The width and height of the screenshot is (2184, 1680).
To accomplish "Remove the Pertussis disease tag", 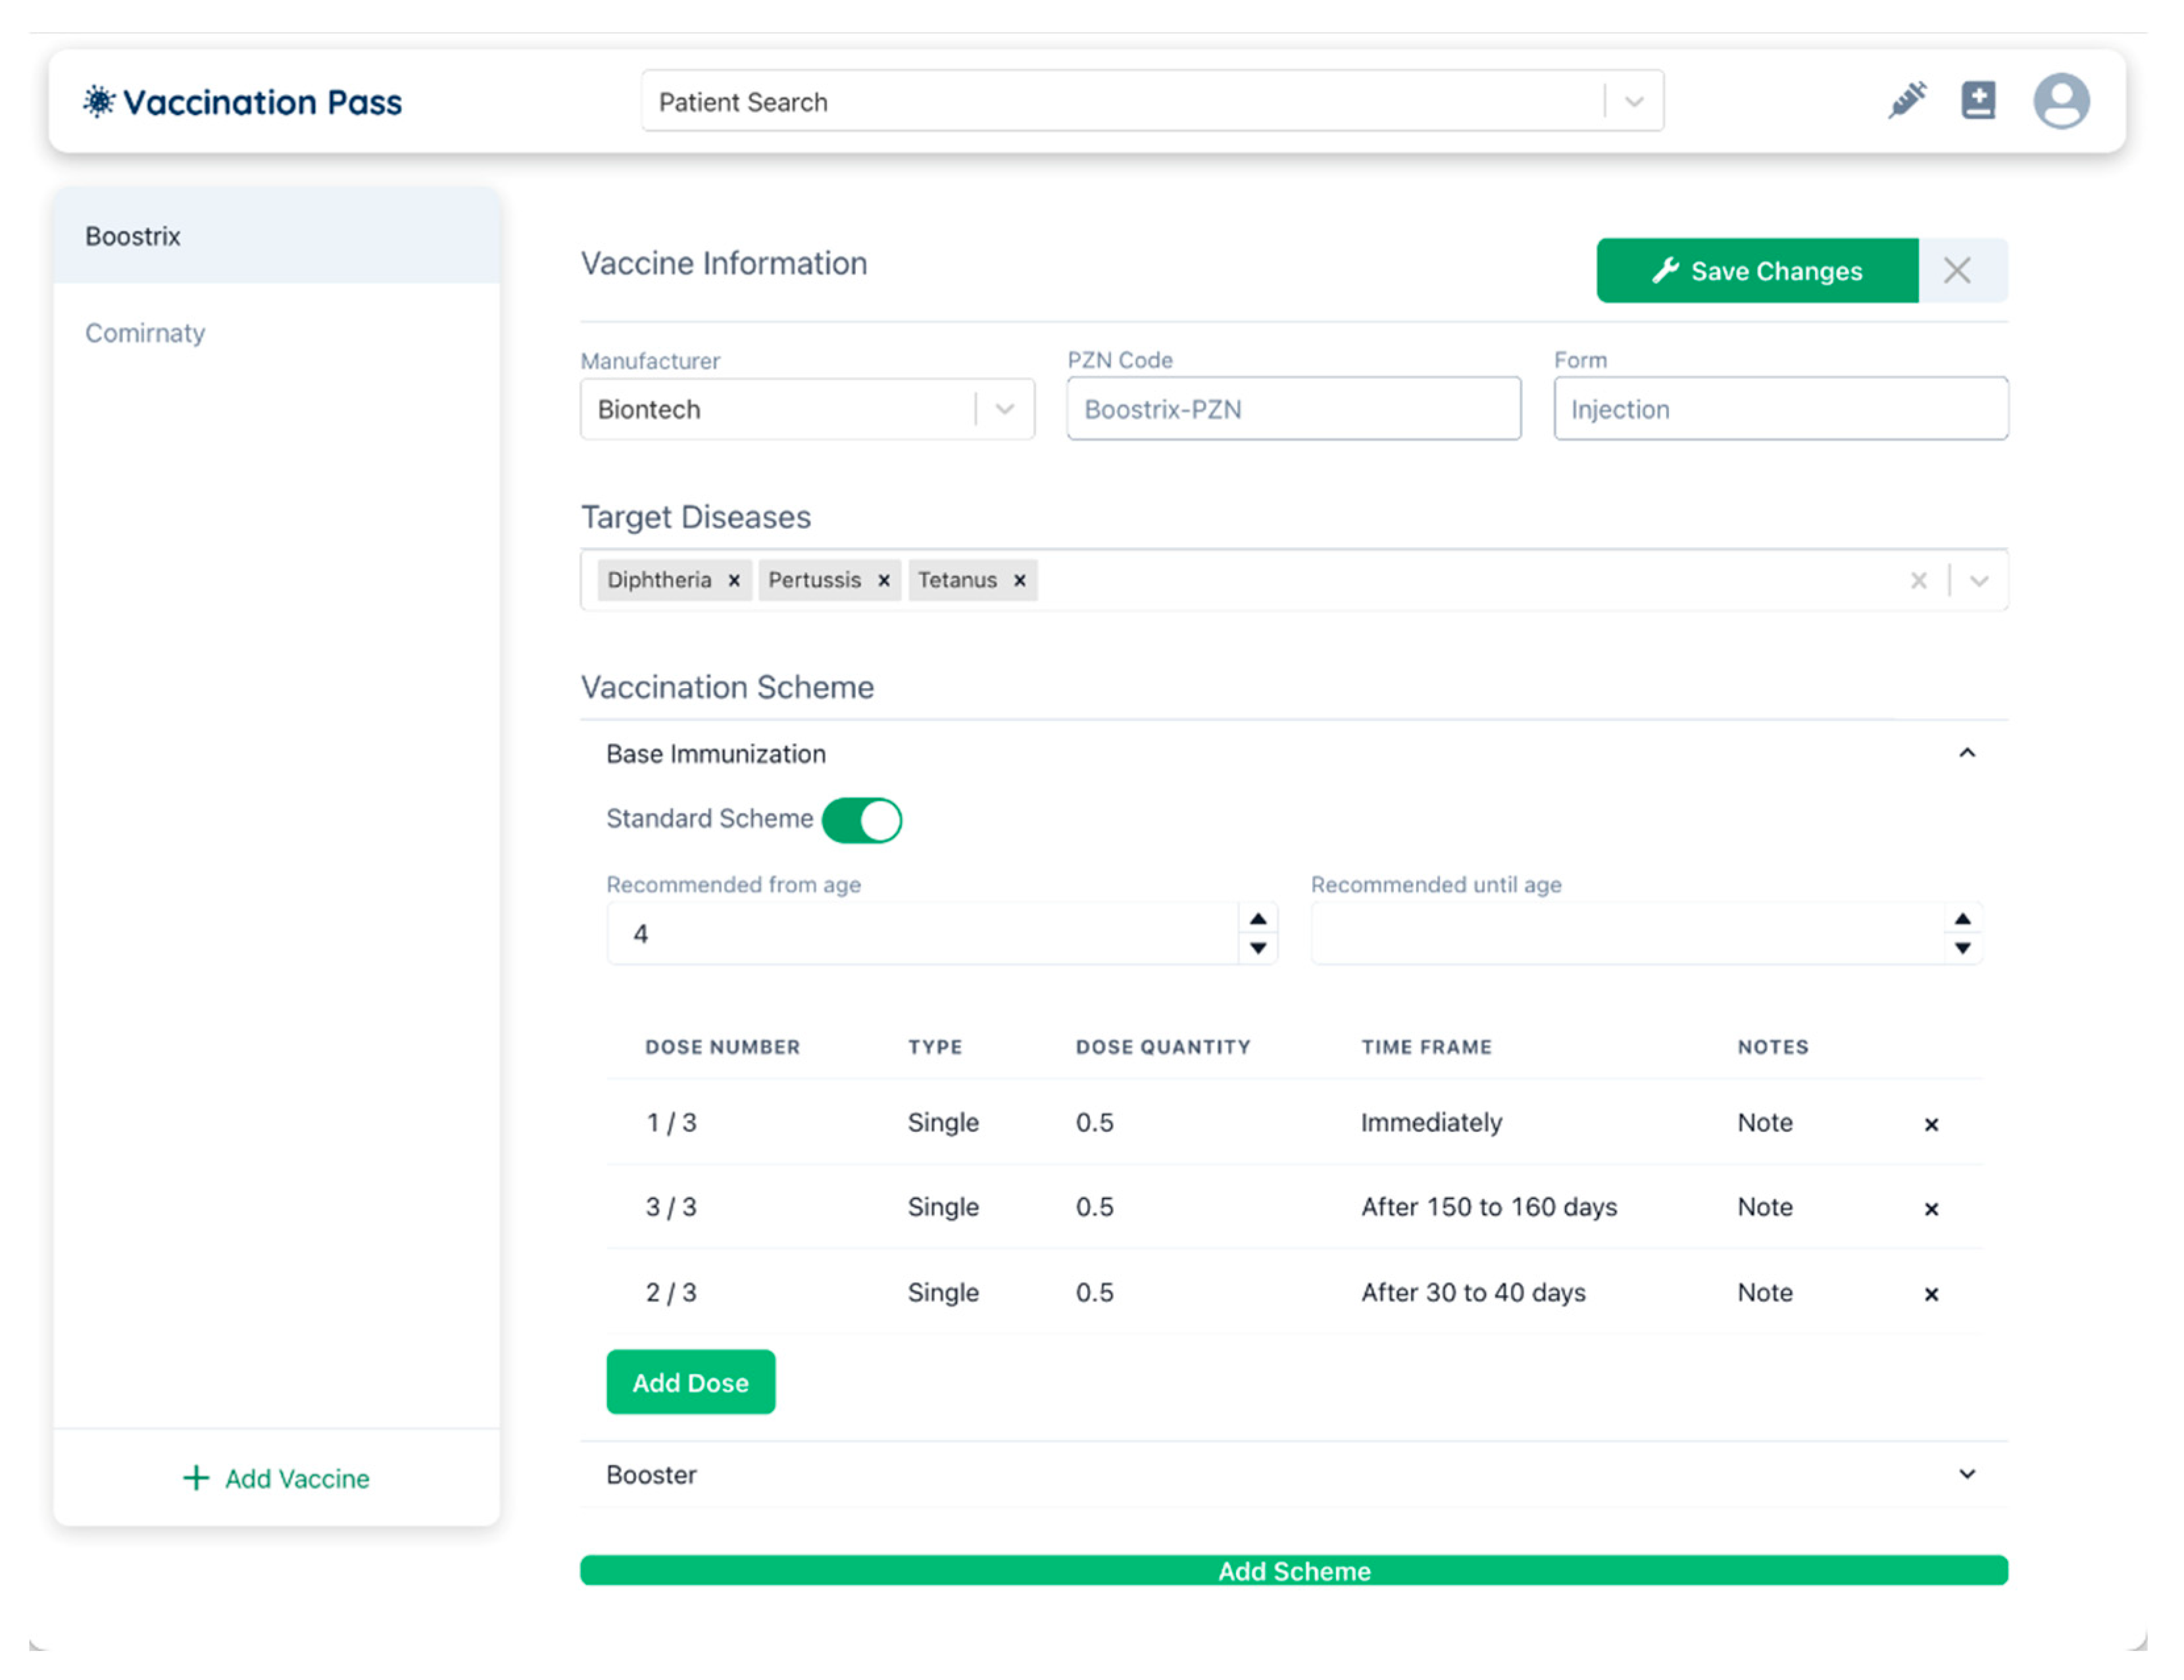I will tap(884, 581).
